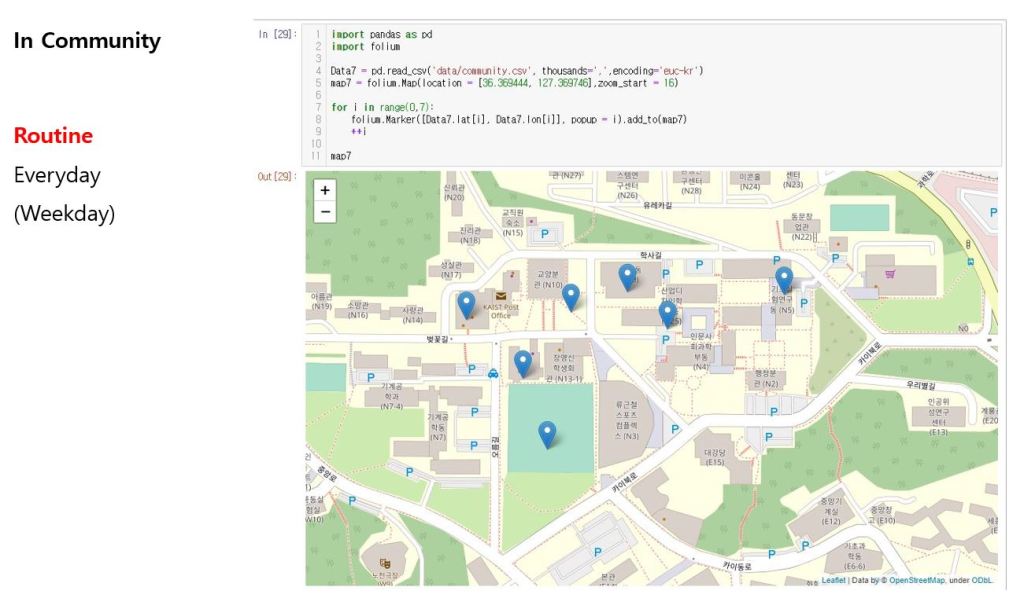
Task: Click the pink shopping cart icon
Action: click(x=889, y=273)
